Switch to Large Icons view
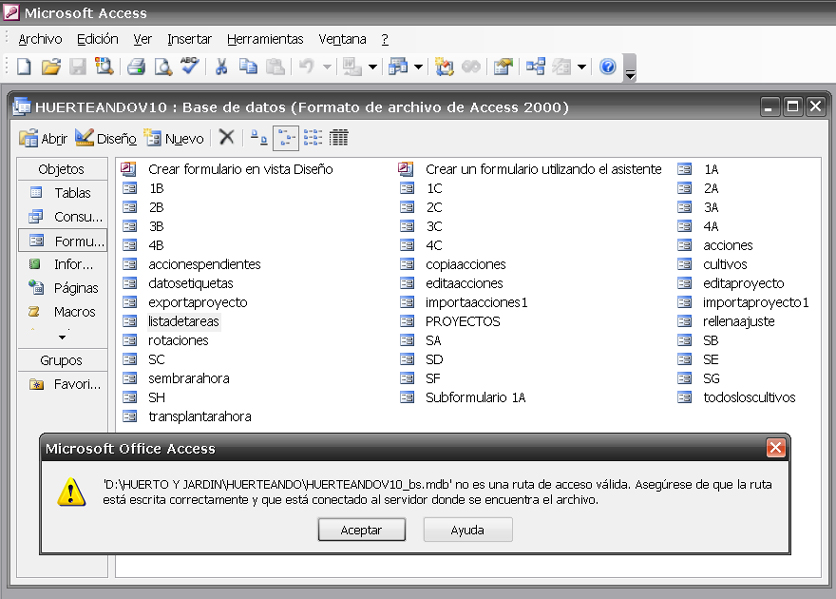The width and height of the screenshot is (836, 599). coord(259,138)
